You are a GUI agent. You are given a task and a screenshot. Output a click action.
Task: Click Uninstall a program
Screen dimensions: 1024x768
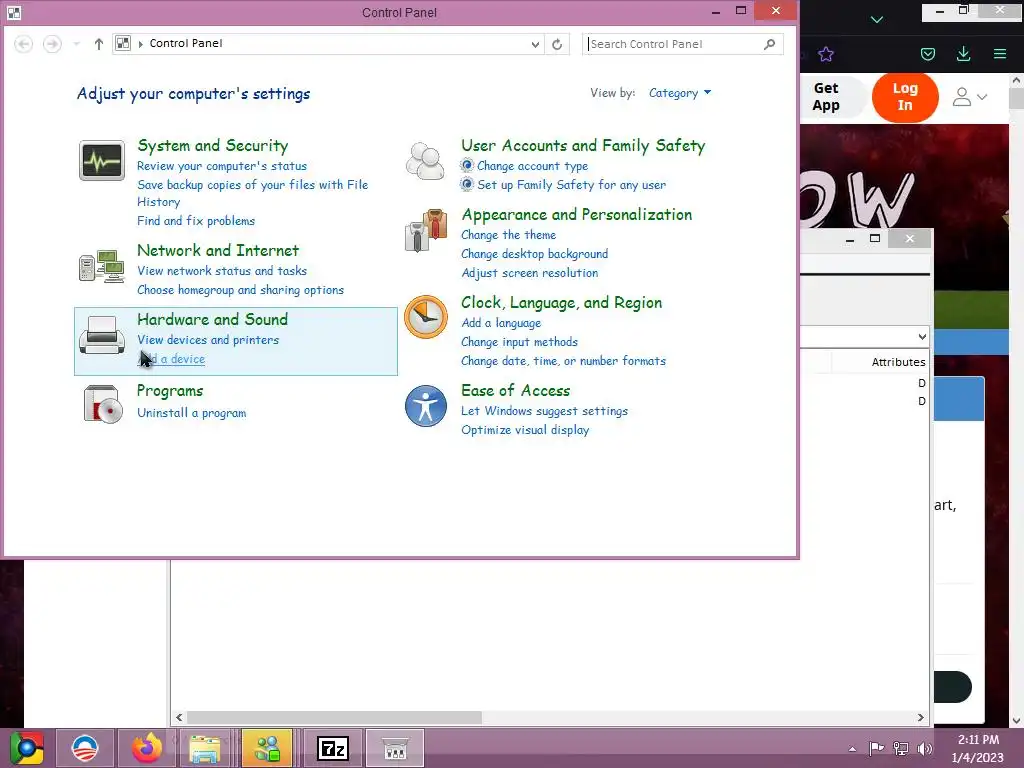[191, 413]
